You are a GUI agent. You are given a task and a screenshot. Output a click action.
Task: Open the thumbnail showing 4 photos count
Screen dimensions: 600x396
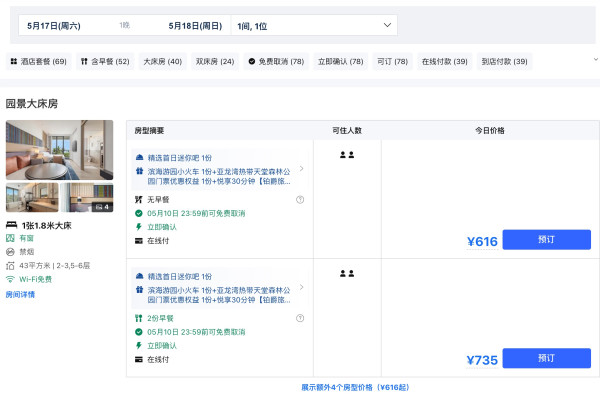point(87,197)
